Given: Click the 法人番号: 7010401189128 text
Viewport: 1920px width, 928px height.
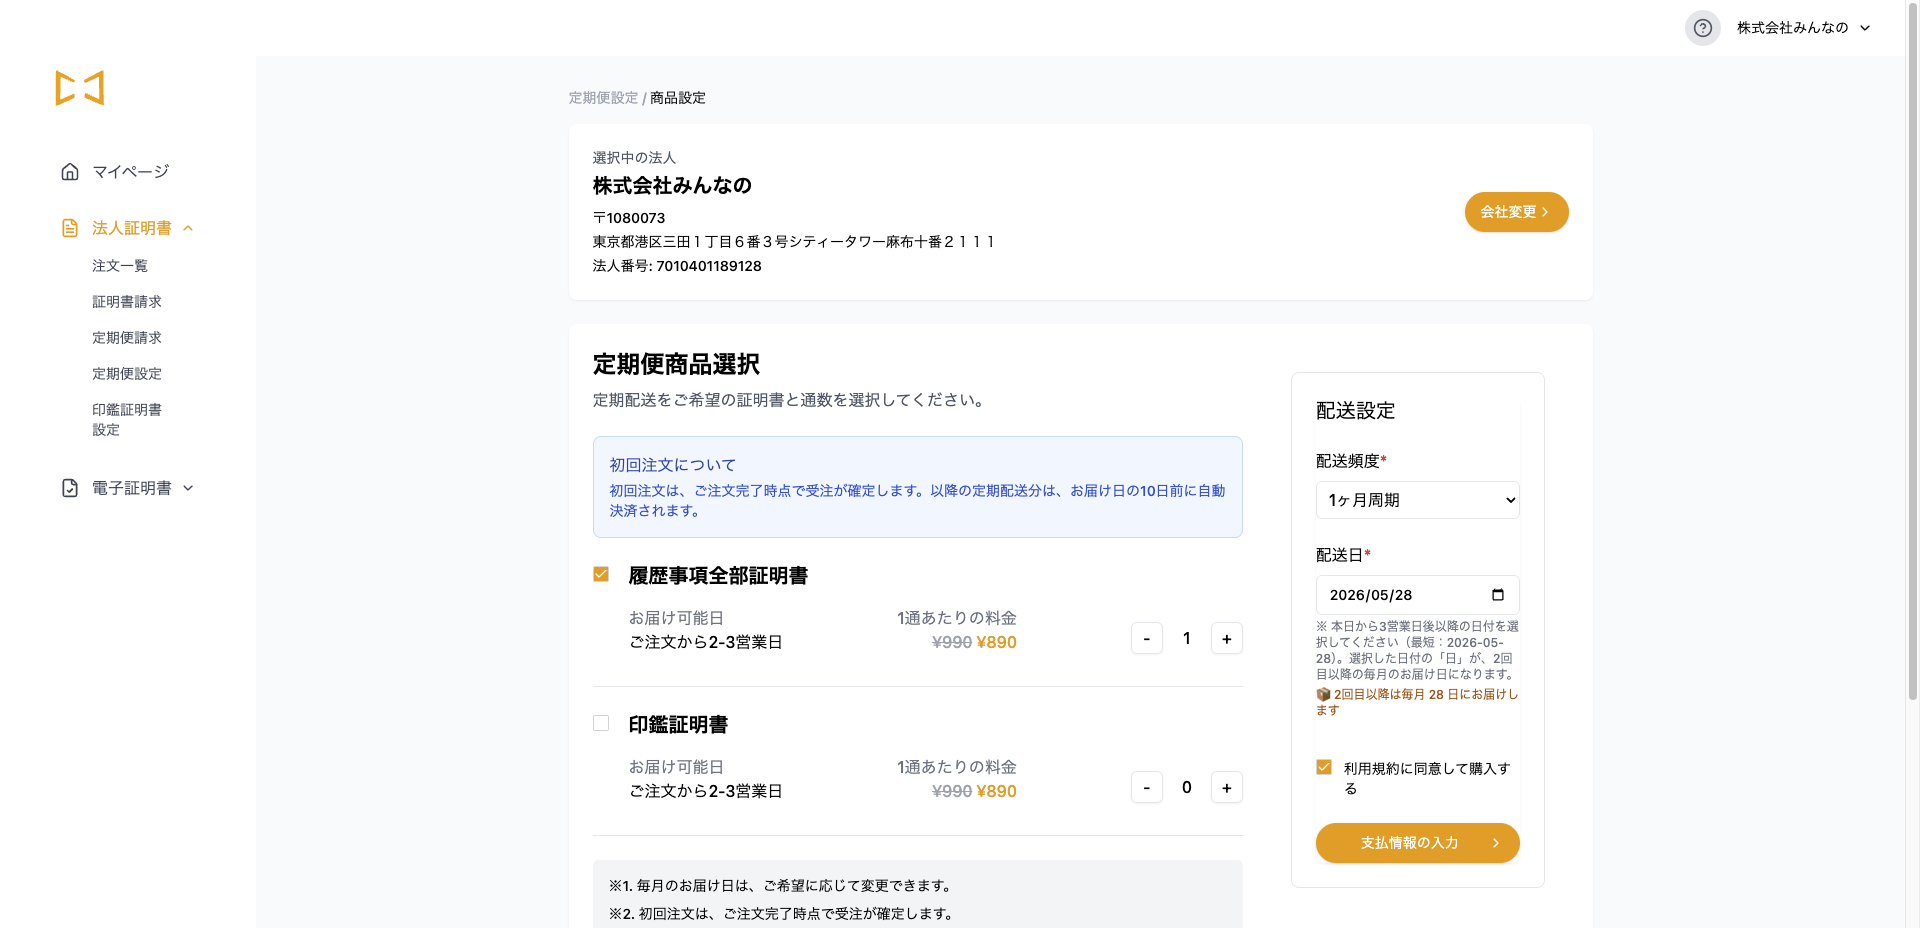Looking at the screenshot, I should 677,266.
